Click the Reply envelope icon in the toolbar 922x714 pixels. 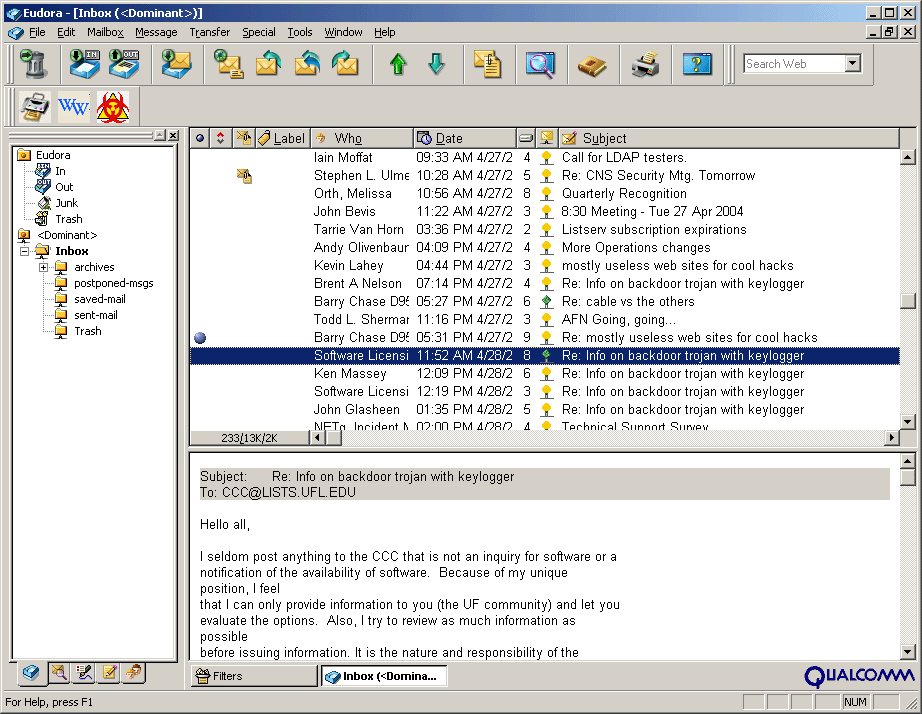pos(268,64)
